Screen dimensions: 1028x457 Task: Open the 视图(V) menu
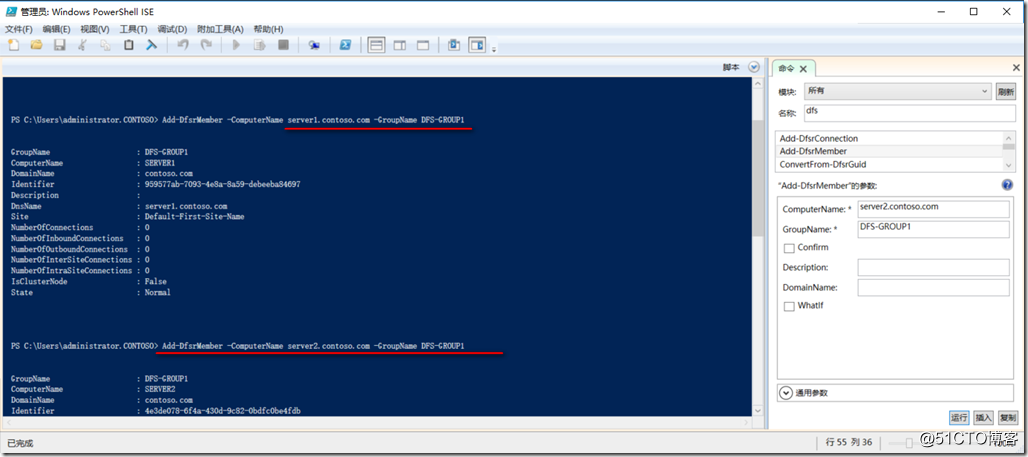pos(94,30)
